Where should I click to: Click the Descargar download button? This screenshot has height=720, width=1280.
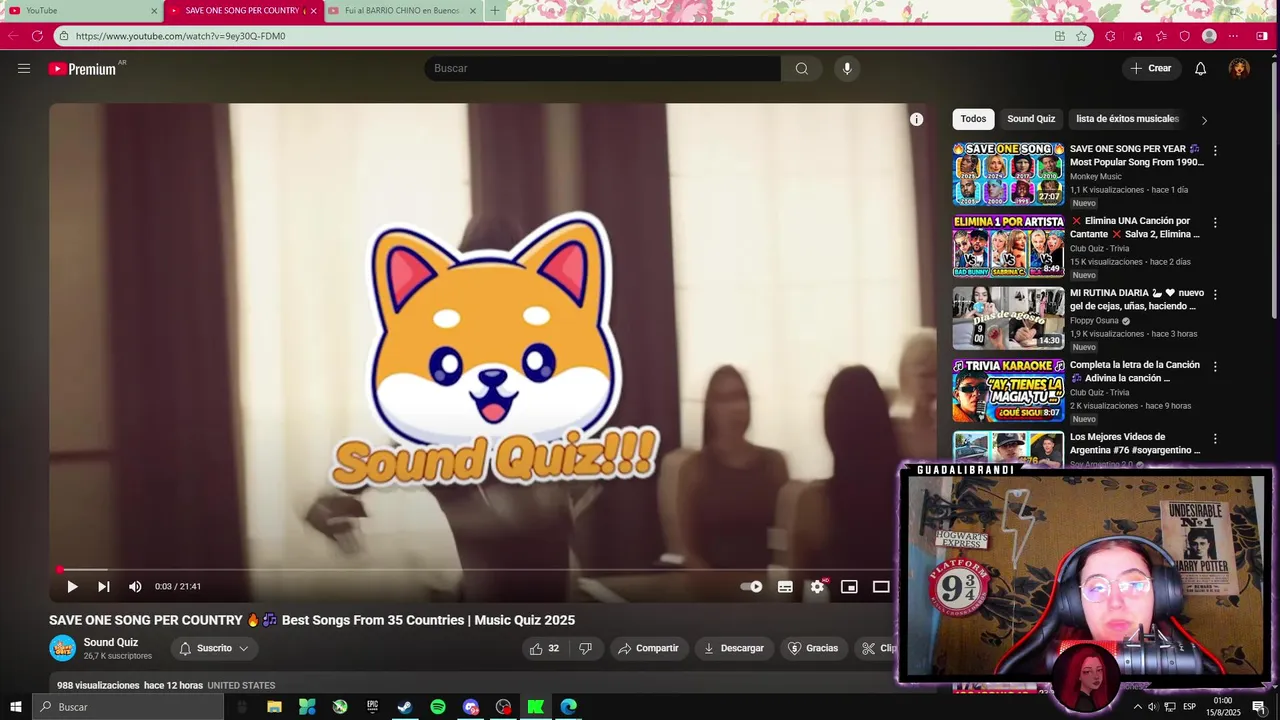pyautogui.click(x=734, y=648)
